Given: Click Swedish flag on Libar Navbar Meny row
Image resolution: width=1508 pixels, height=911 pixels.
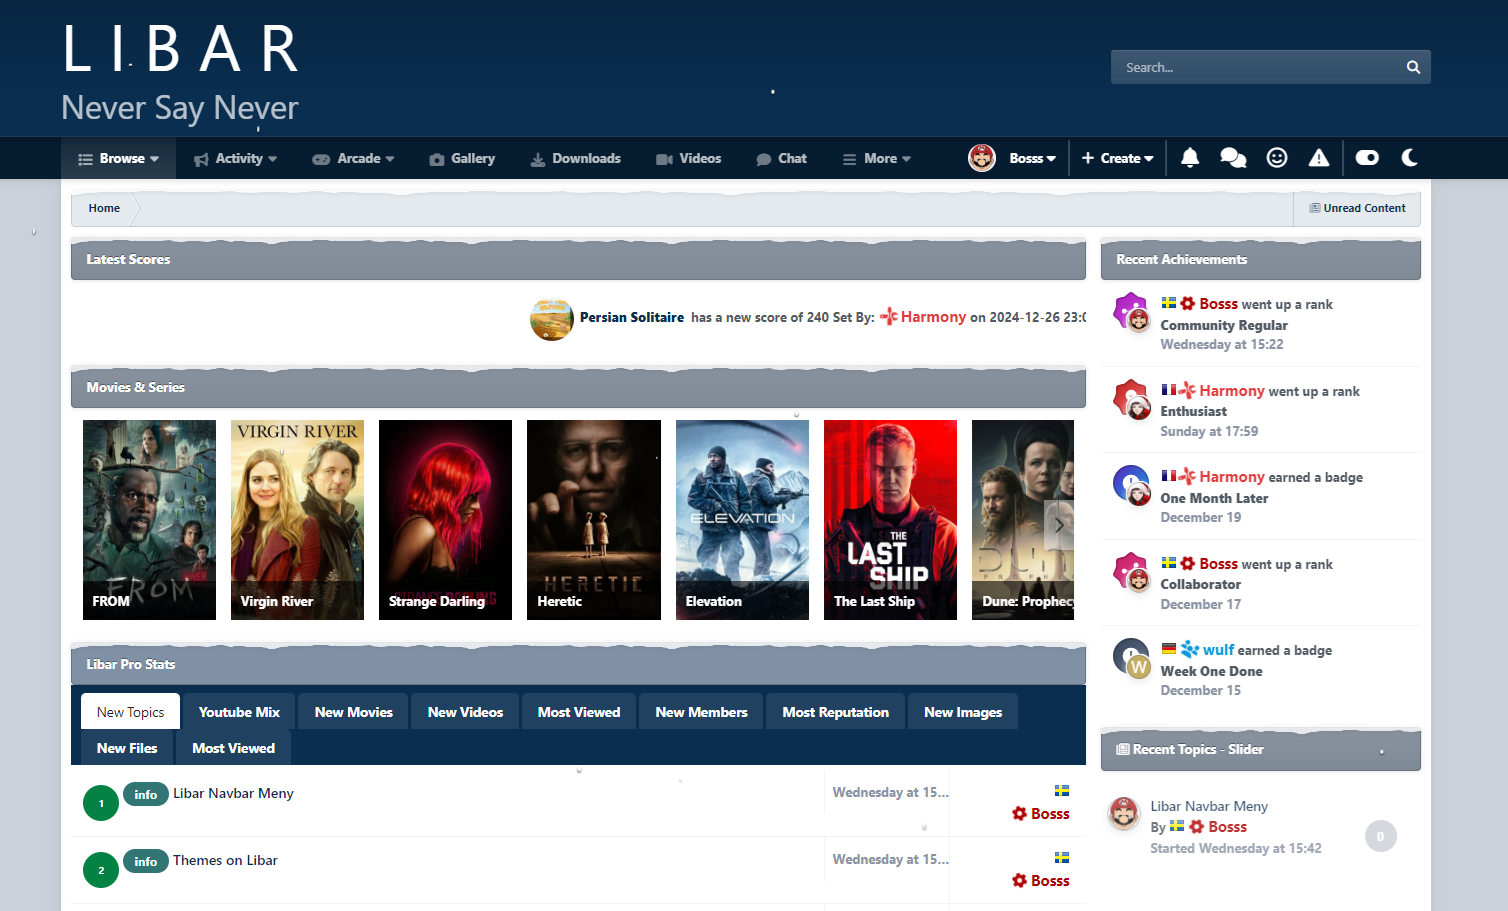Looking at the screenshot, I should click(x=1062, y=790).
